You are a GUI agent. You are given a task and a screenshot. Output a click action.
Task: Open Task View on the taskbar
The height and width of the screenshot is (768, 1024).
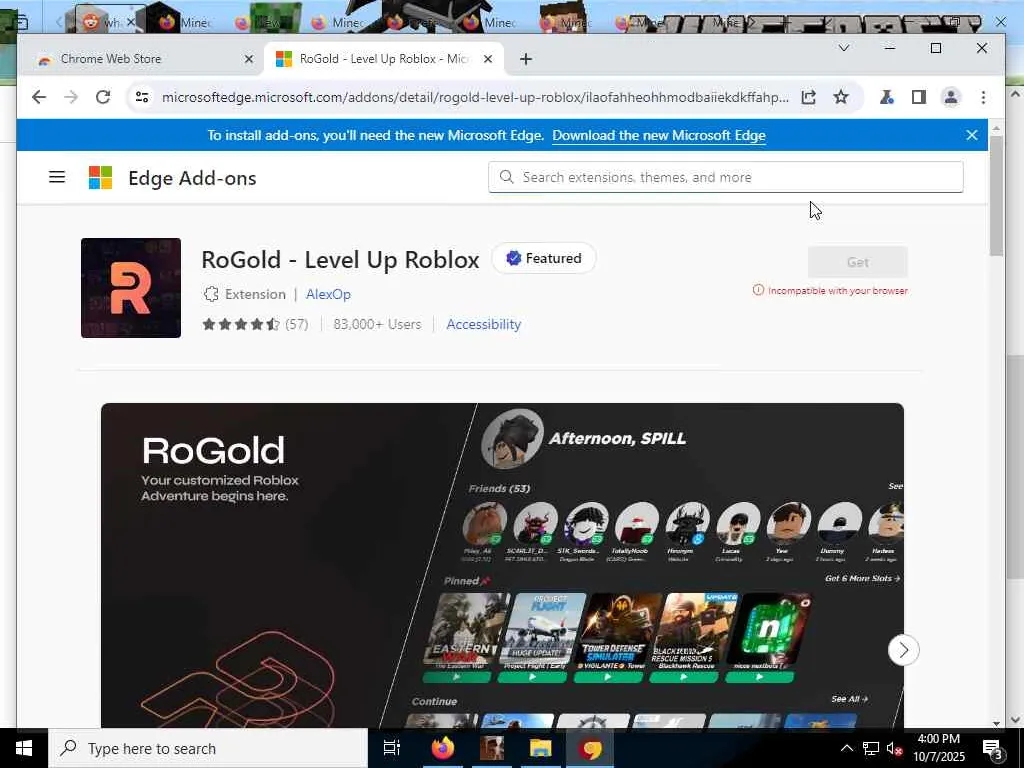(391, 748)
